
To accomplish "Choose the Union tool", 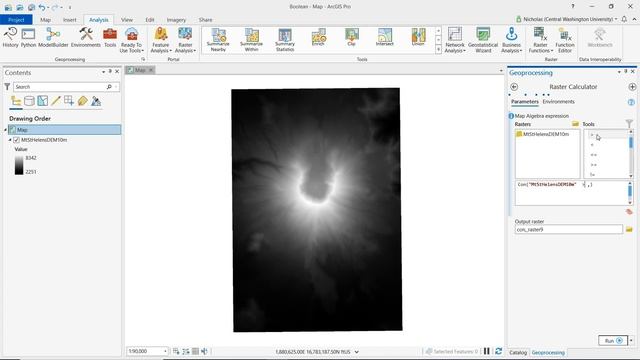I will (418, 38).
